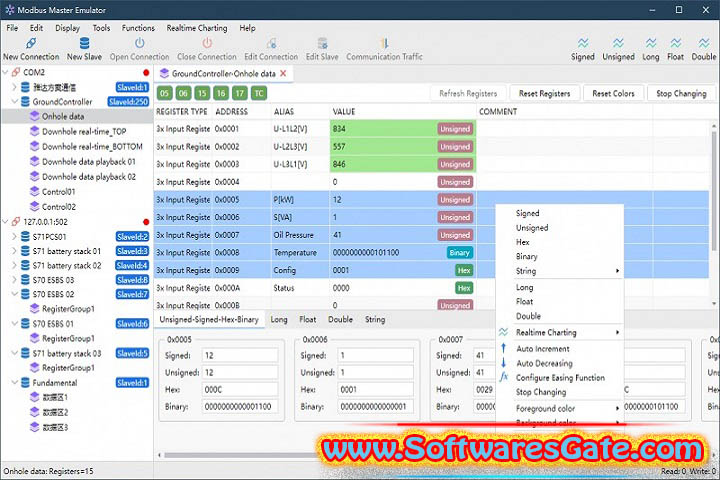
Task: Click the New Connection toolbar icon
Action: (x=31, y=43)
